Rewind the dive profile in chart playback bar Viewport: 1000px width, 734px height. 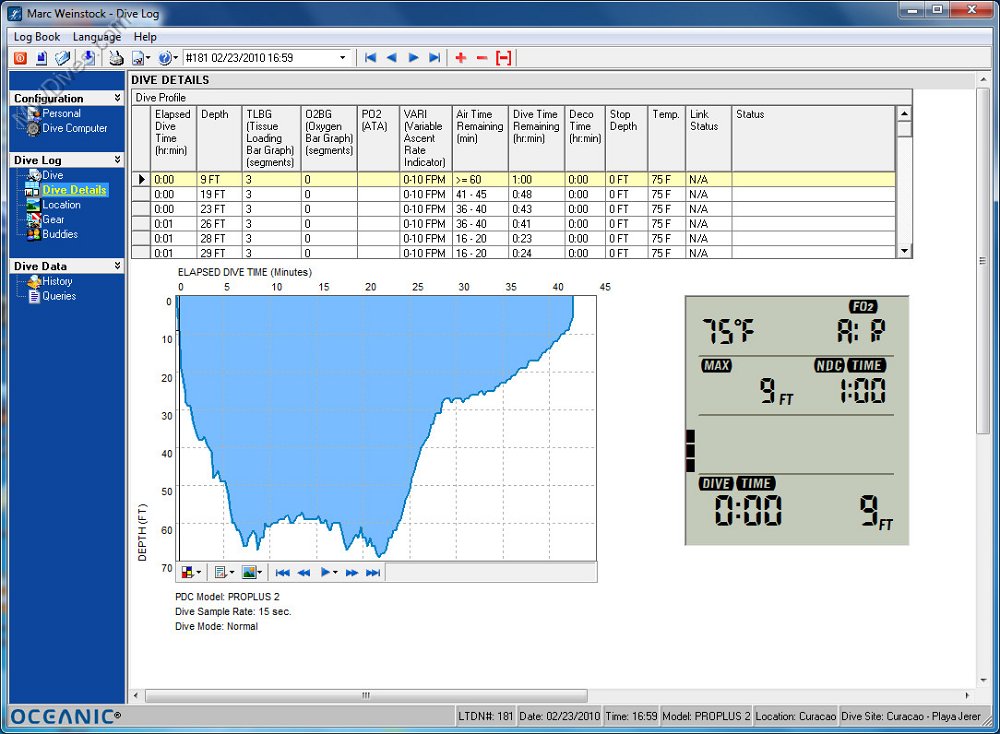click(x=304, y=573)
